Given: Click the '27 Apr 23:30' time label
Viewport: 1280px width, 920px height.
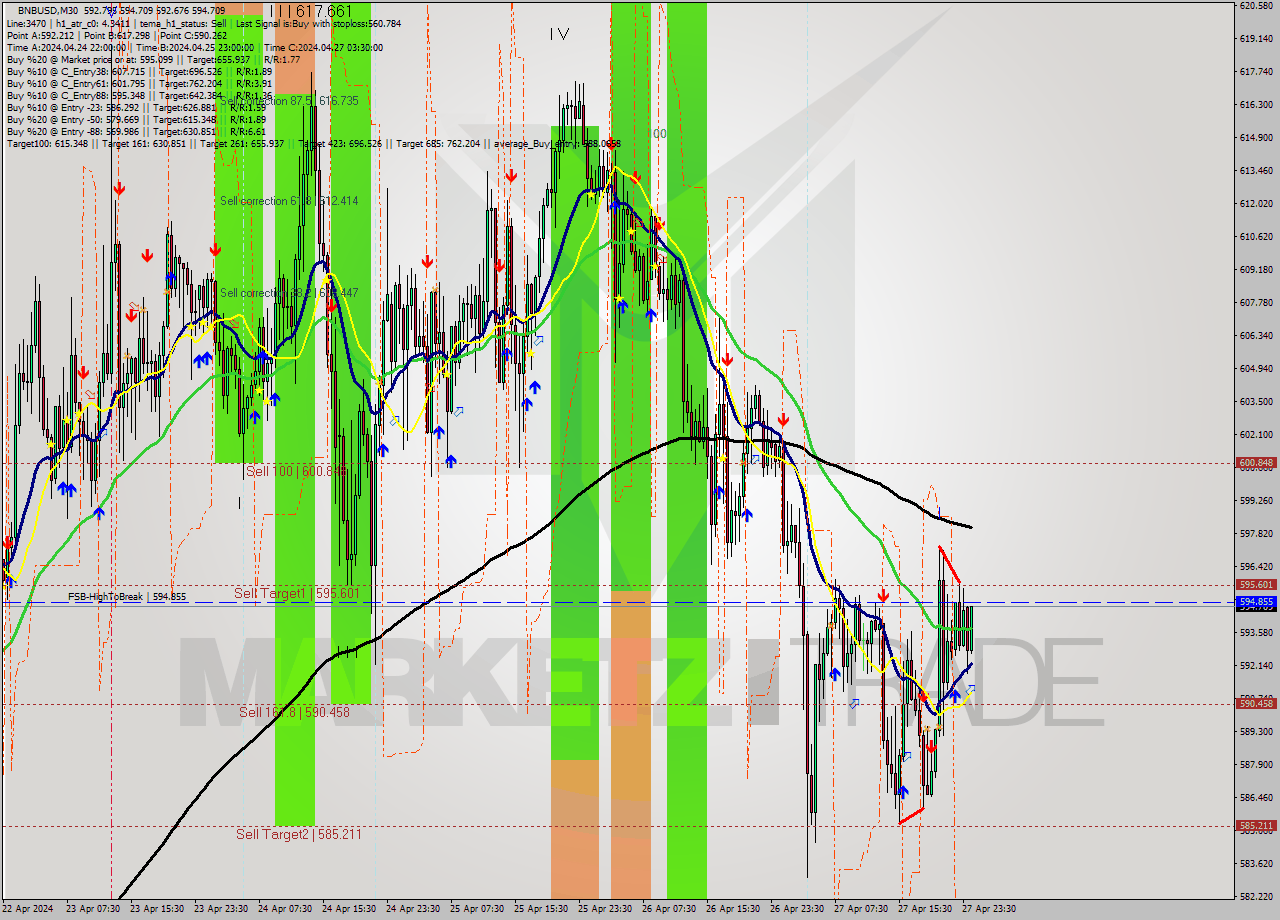Looking at the screenshot, I should (989, 909).
